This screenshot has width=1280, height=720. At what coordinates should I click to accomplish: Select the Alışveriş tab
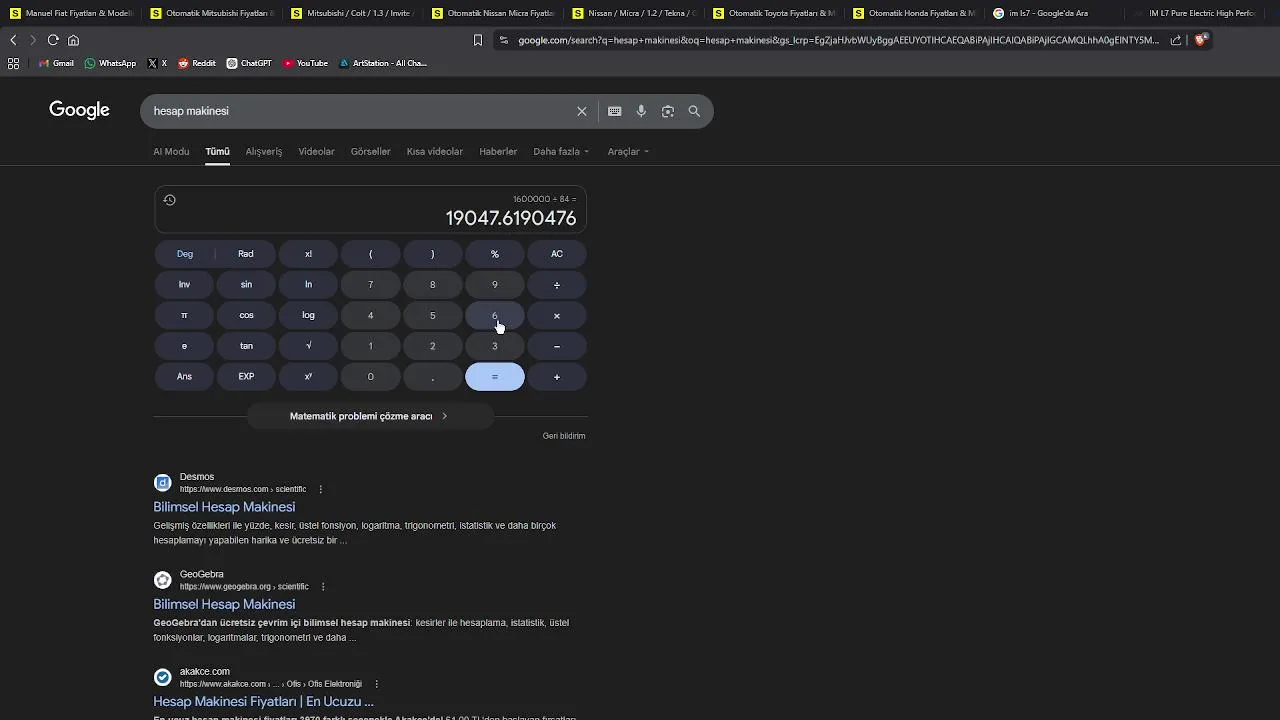[x=264, y=152]
